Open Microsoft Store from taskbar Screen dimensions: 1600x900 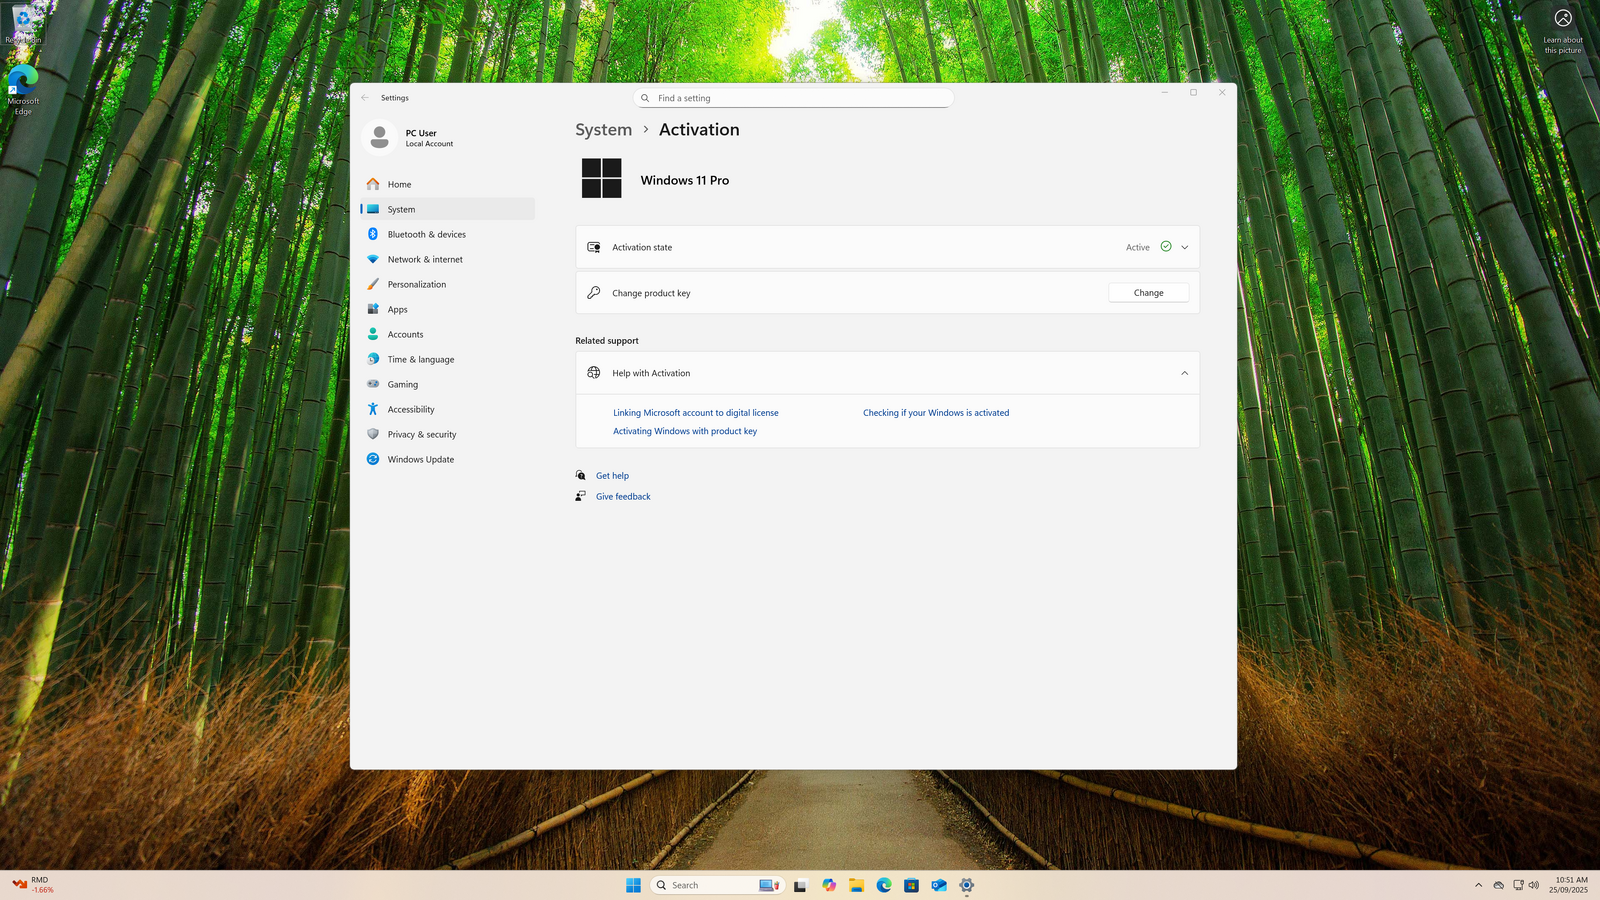911,885
